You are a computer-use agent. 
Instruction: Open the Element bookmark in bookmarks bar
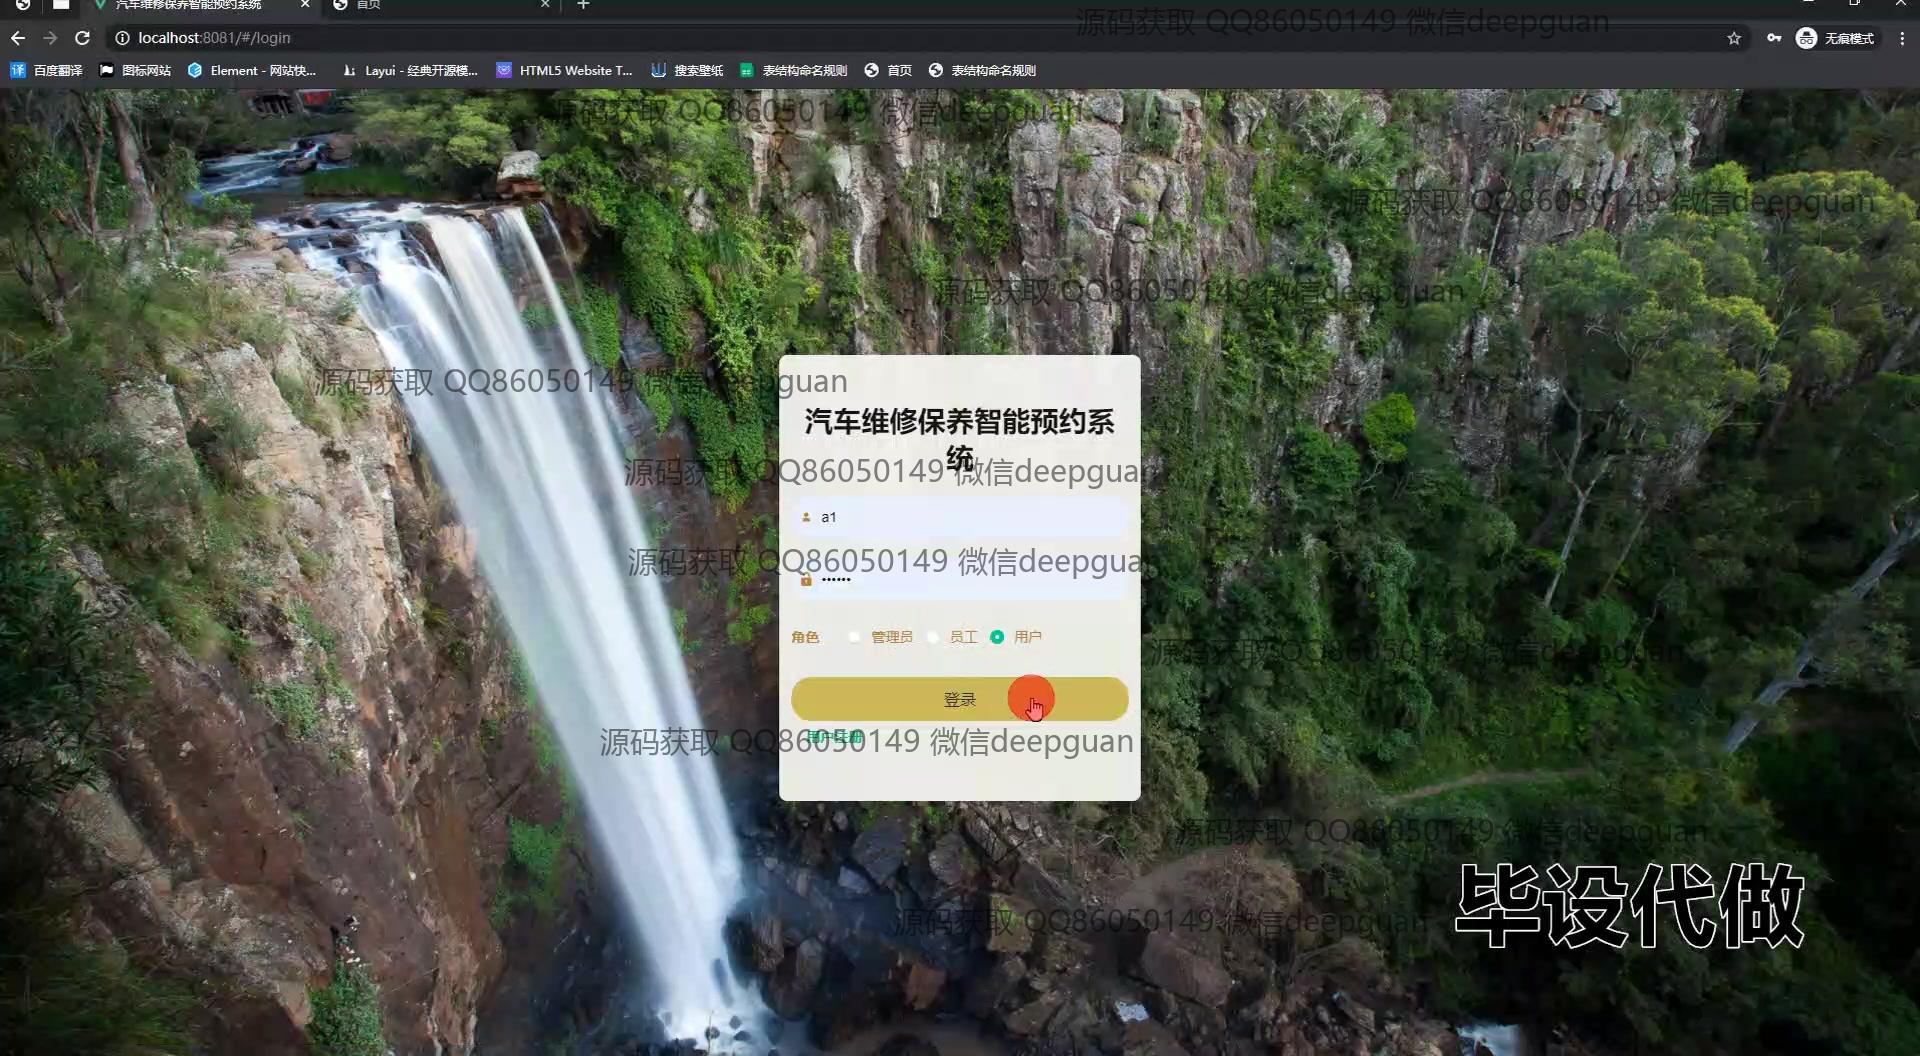click(x=252, y=70)
